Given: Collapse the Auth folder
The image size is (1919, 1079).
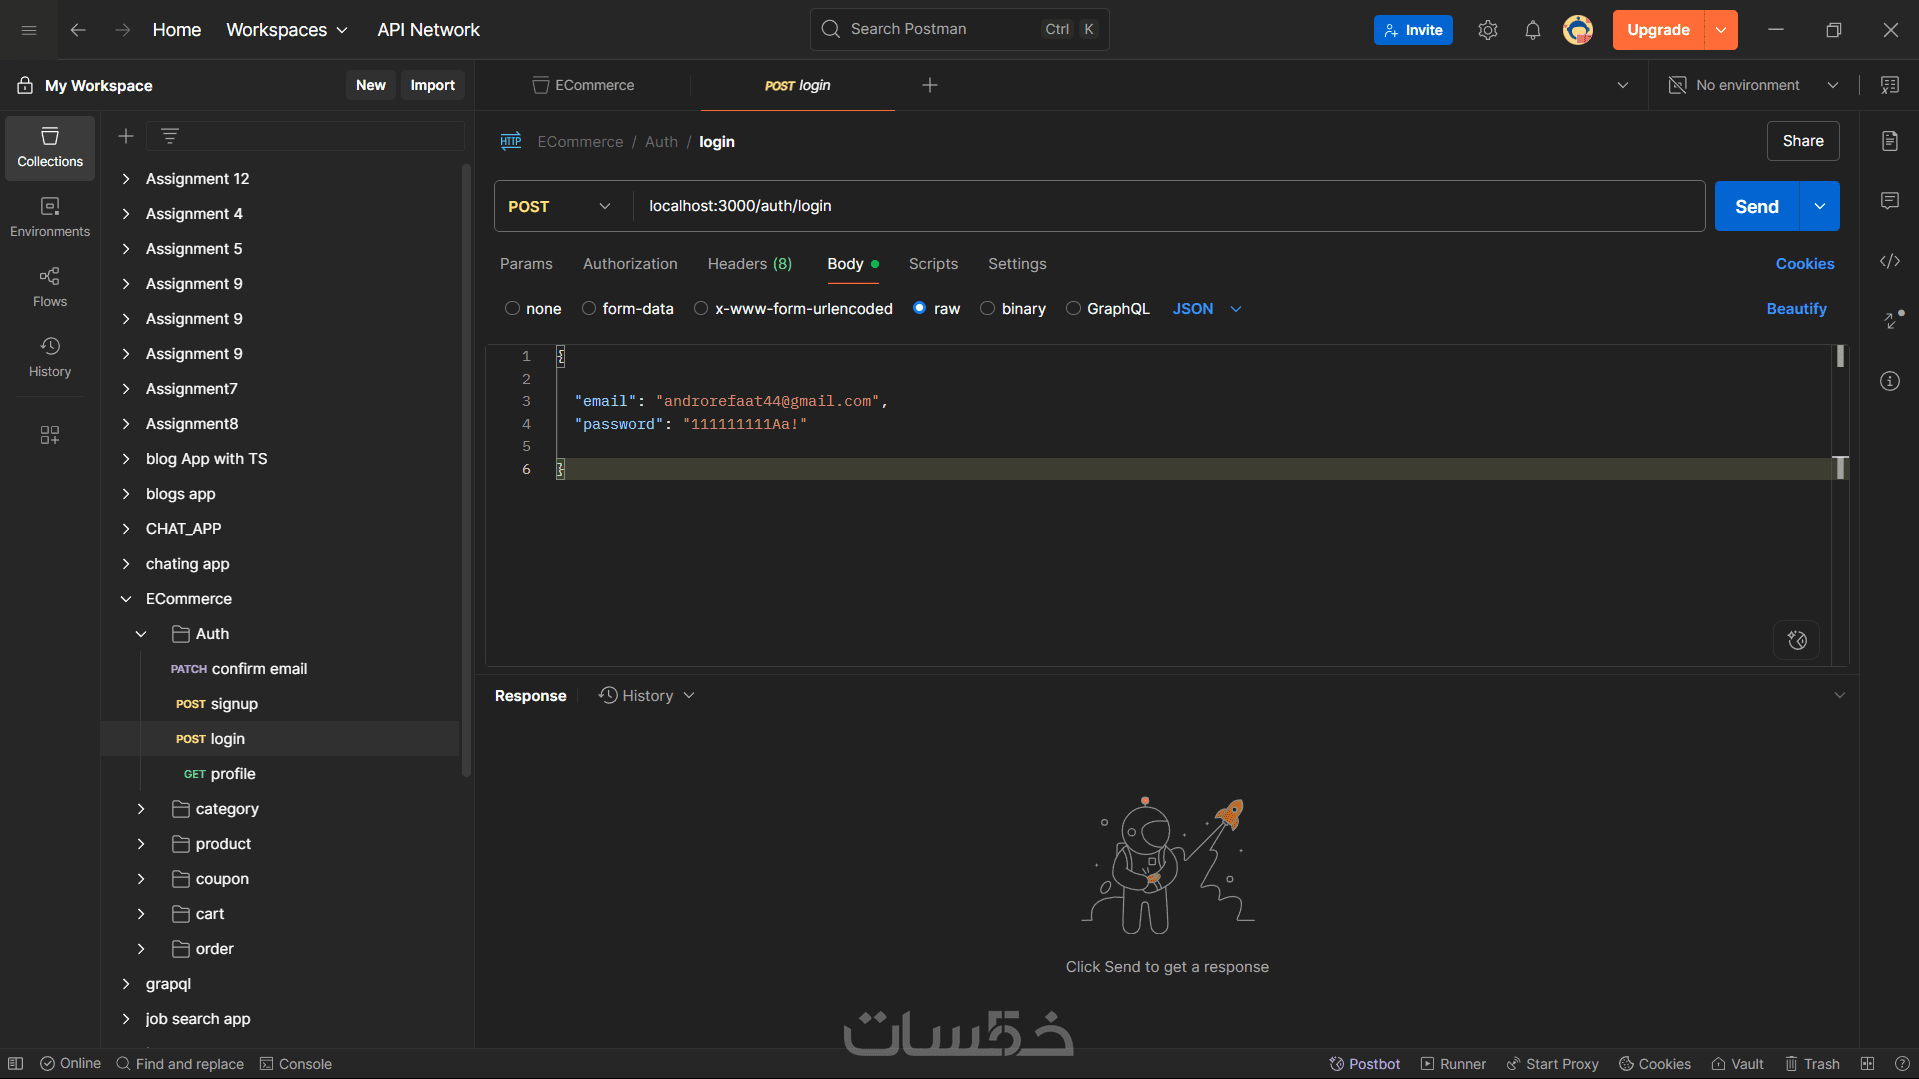Looking at the screenshot, I should click(x=141, y=634).
